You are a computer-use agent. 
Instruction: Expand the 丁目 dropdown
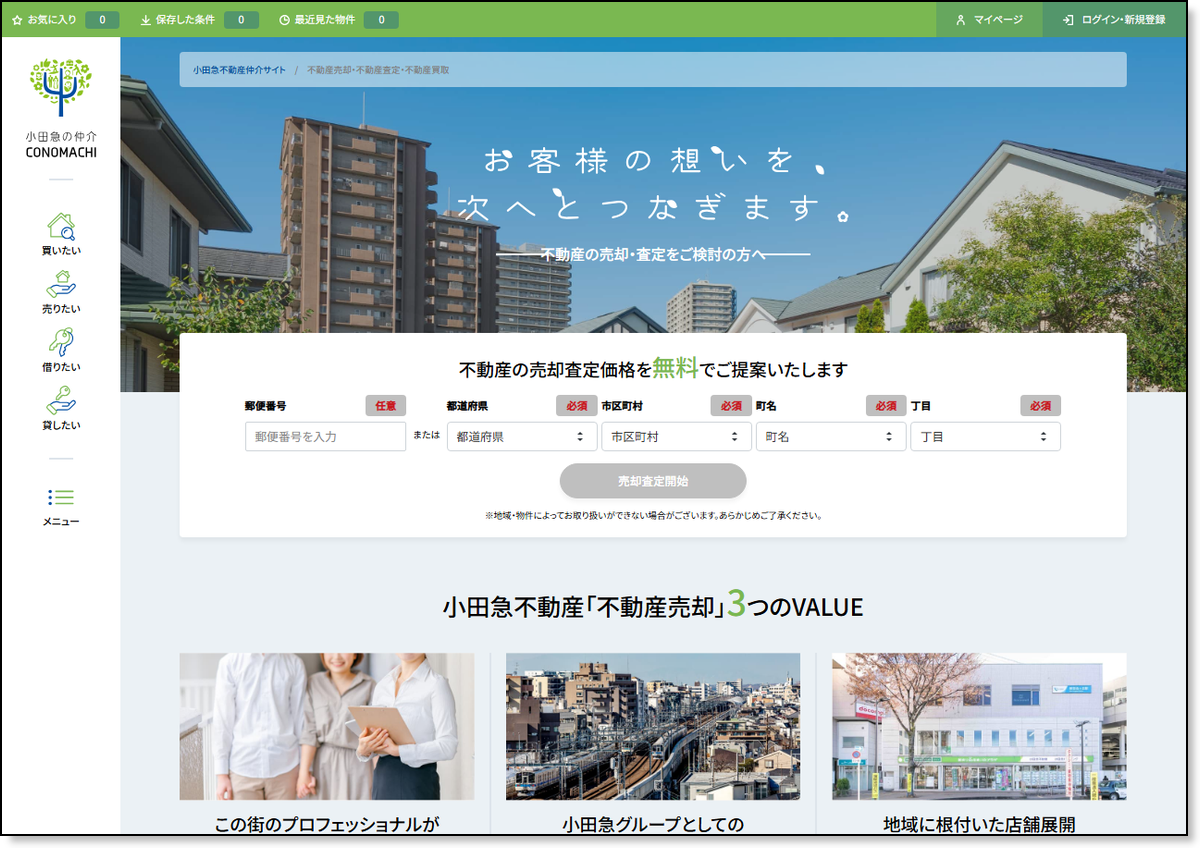985,437
